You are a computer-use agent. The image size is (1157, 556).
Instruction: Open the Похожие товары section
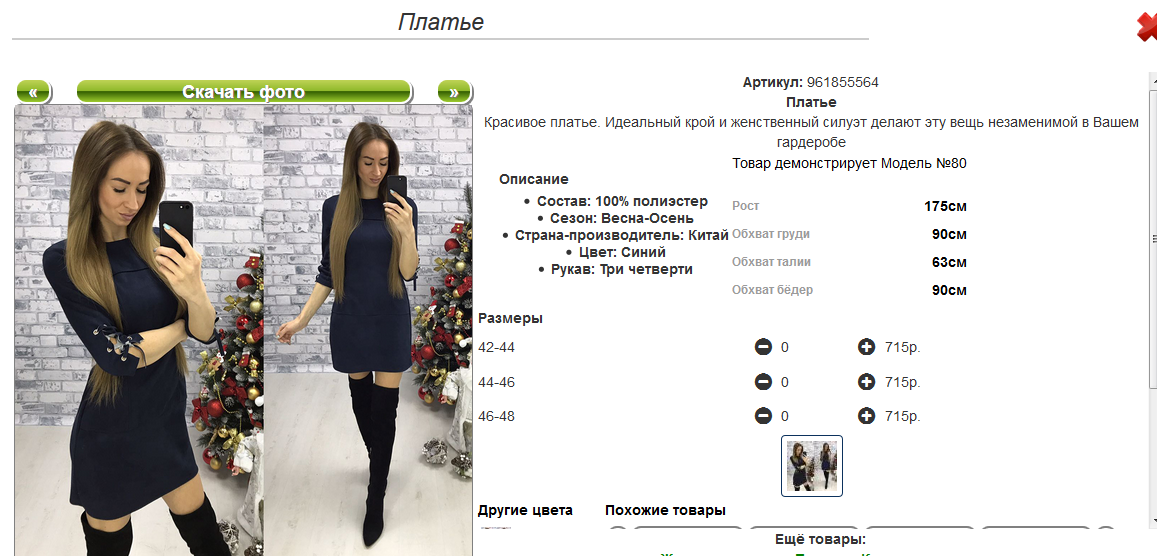click(x=666, y=510)
